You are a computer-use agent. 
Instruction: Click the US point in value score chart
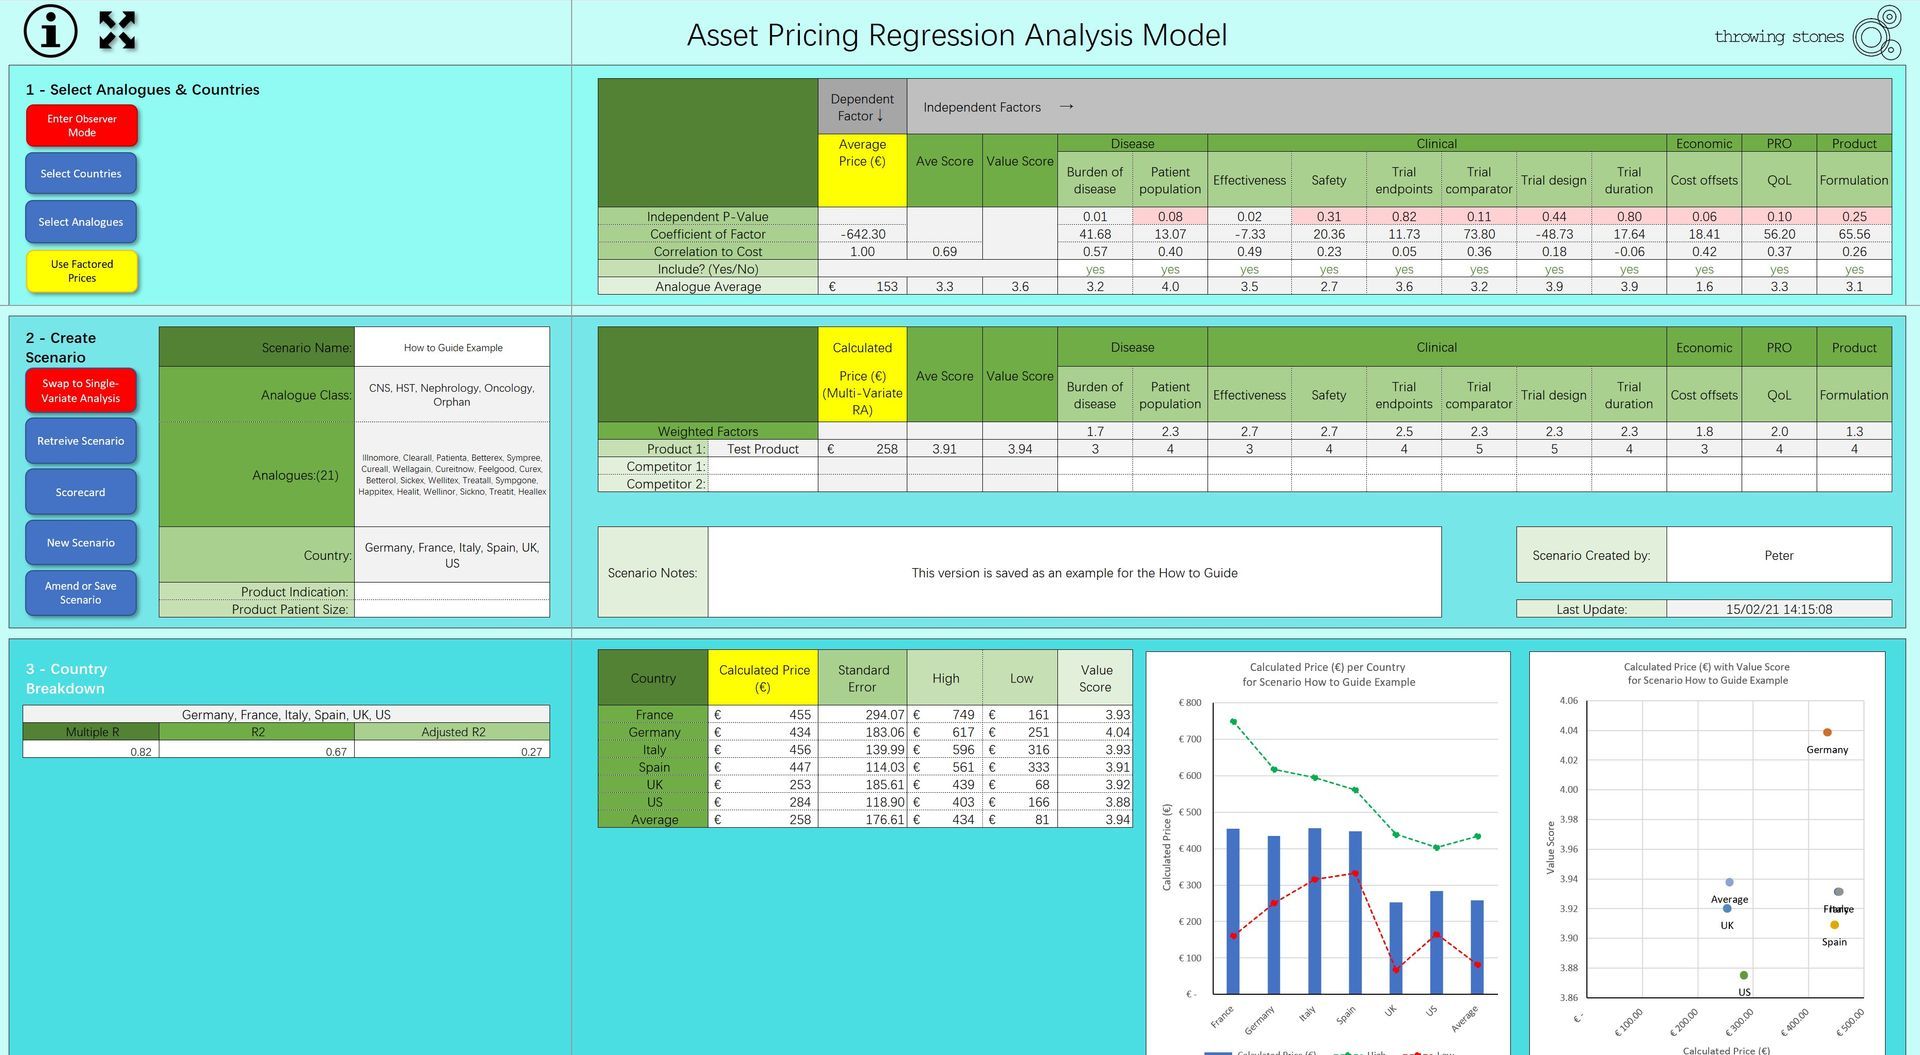[1744, 975]
